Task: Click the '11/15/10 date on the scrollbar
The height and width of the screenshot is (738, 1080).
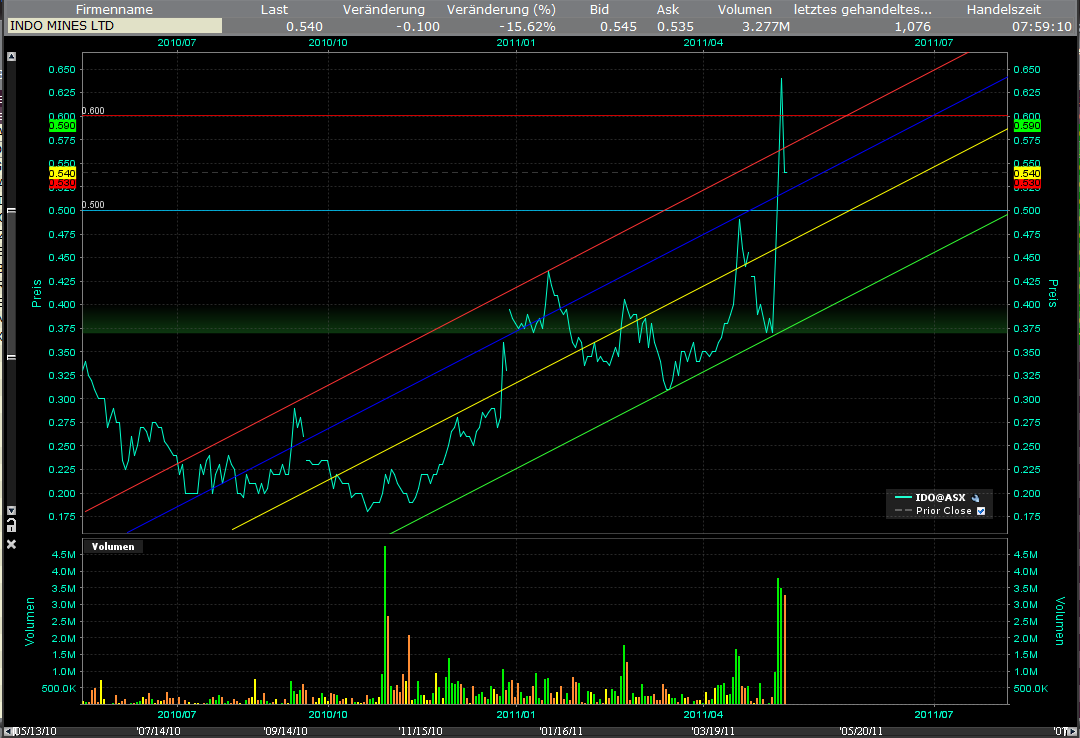Action: click(420, 731)
